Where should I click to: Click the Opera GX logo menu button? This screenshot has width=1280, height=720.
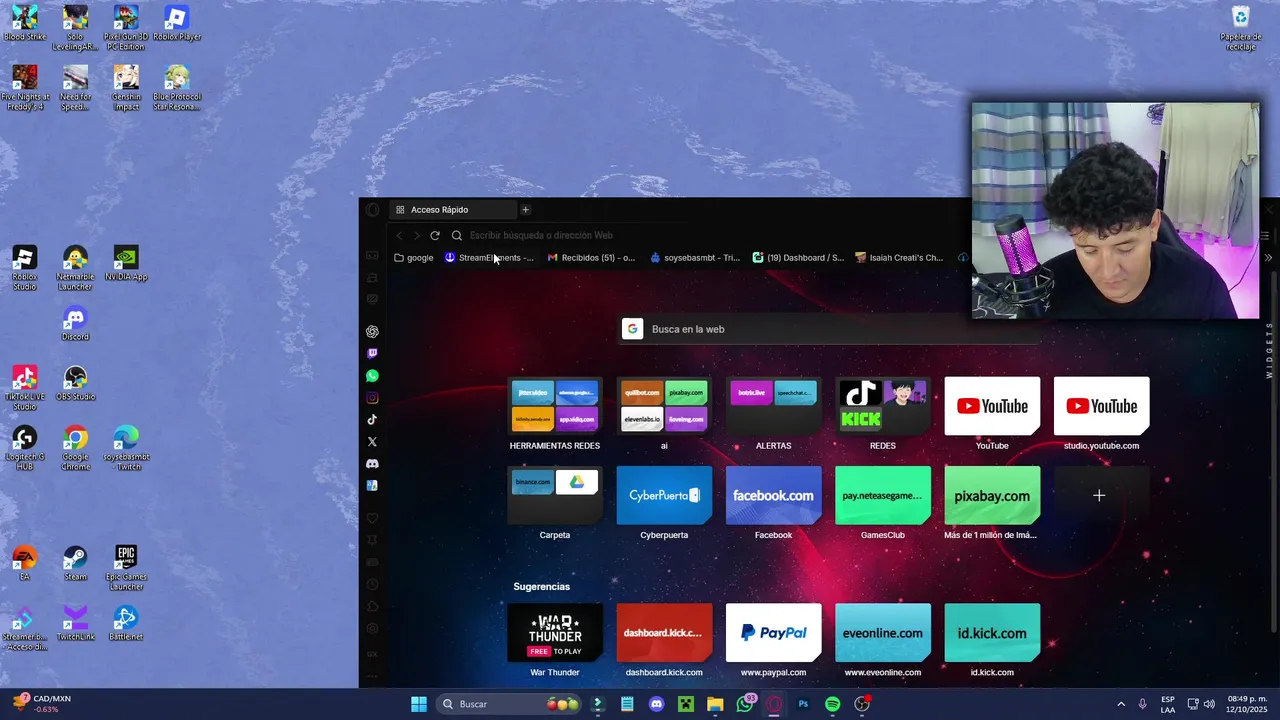372,210
